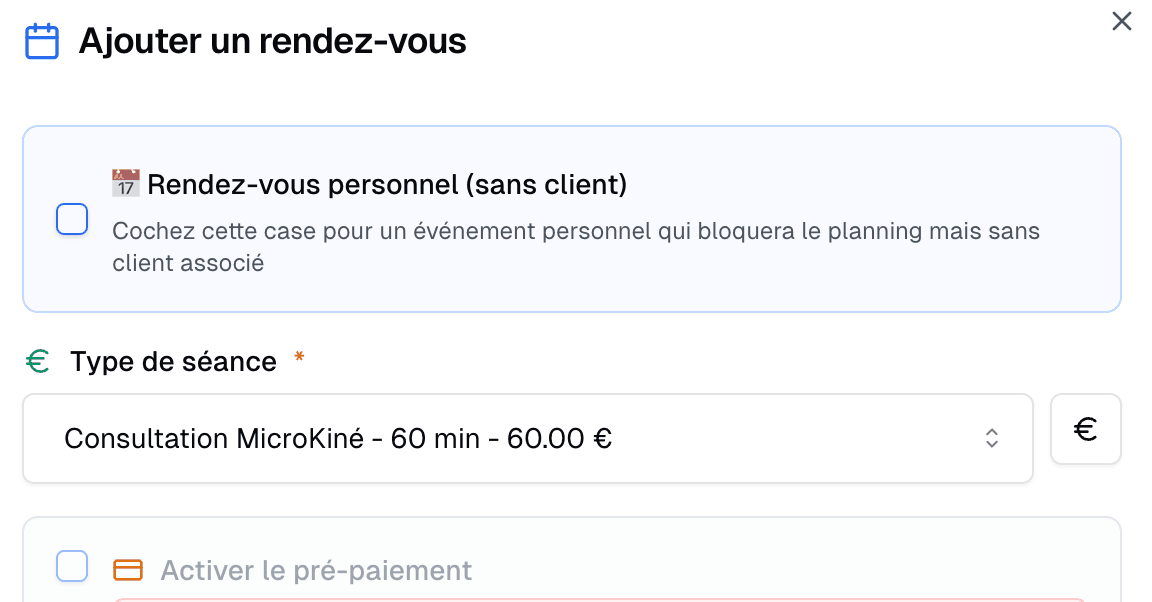The height and width of the screenshot is (602, 1152).
Task: Open the Consultation MicroKiné session type dropdown
Action: [527, 438]
